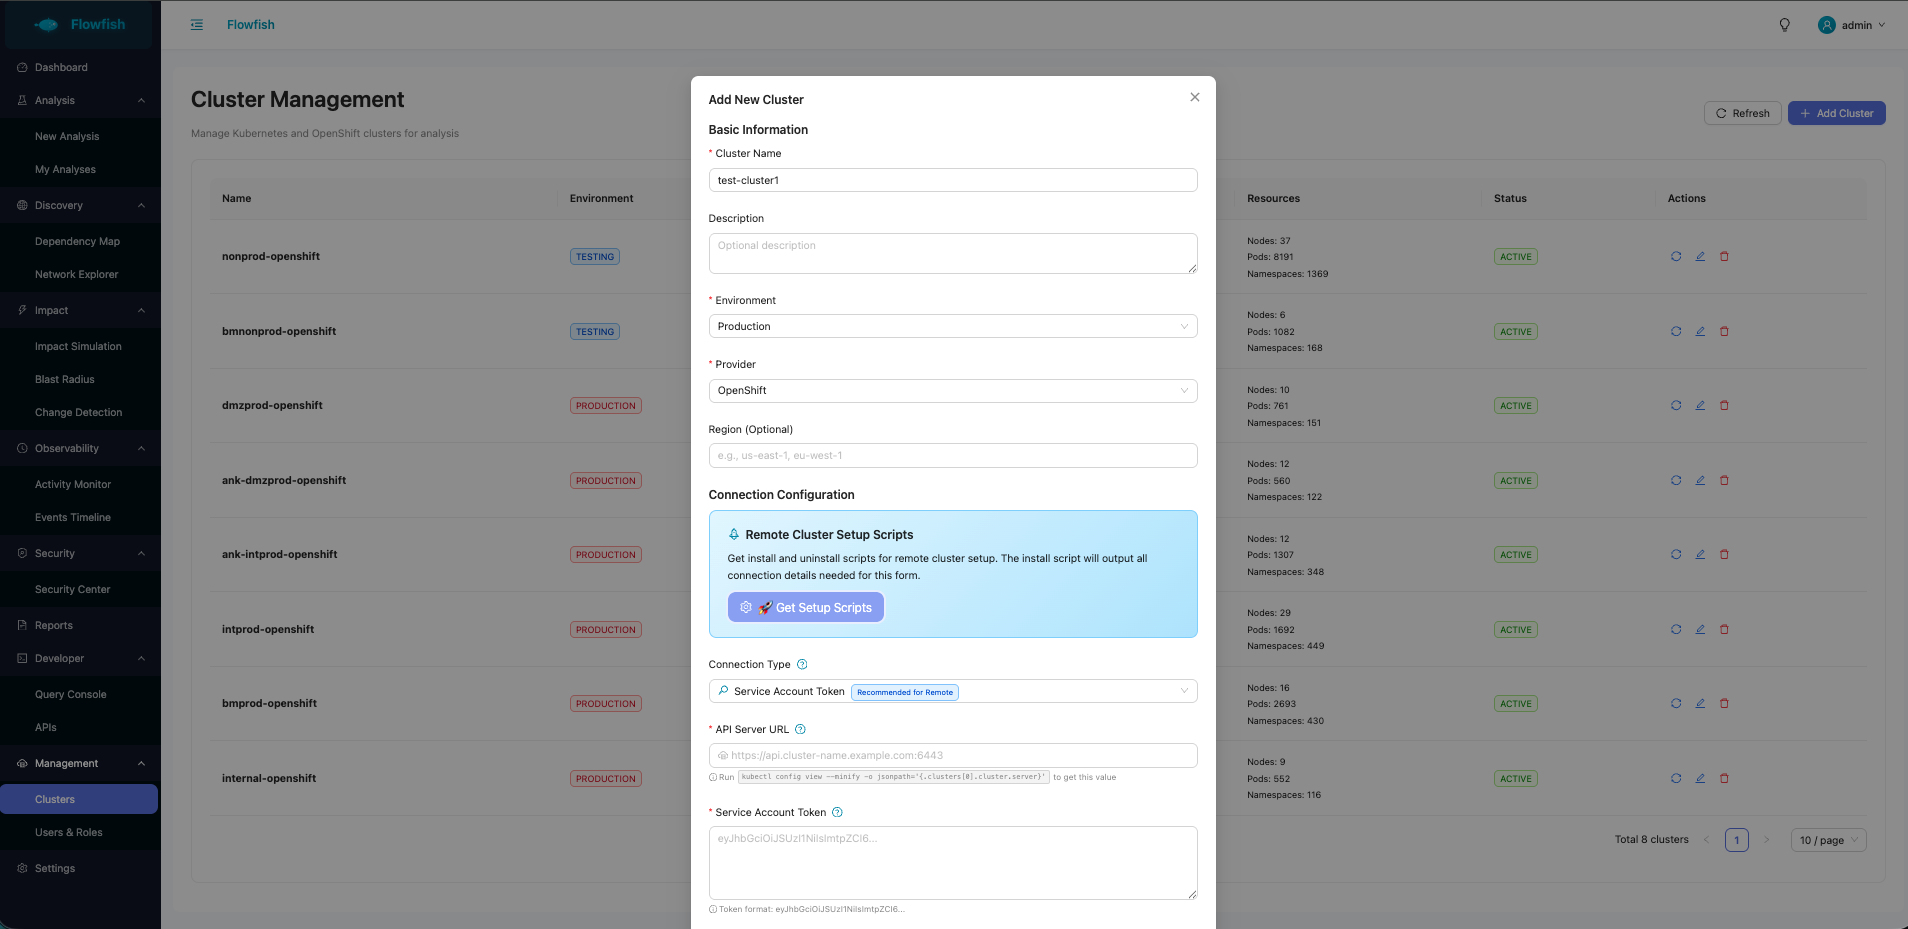Collapse the Security sidebar section

pyautogui.click(x=80, y=553)
